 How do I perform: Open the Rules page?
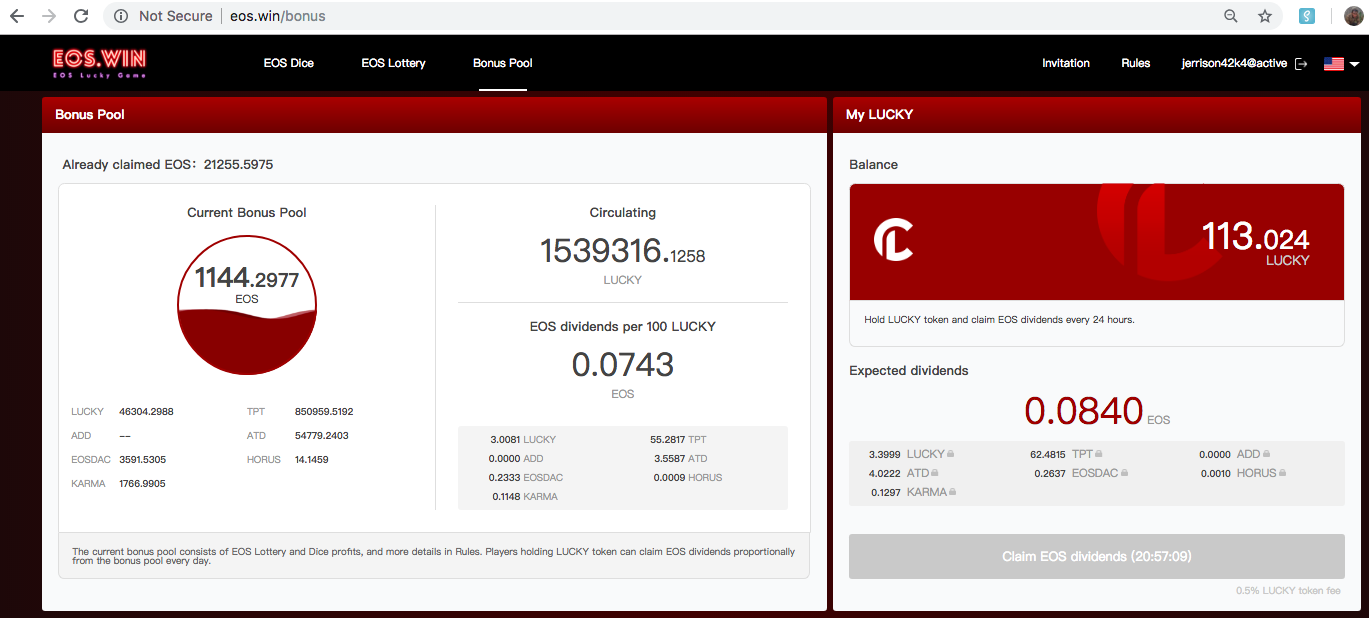(x=1136, y=63)
